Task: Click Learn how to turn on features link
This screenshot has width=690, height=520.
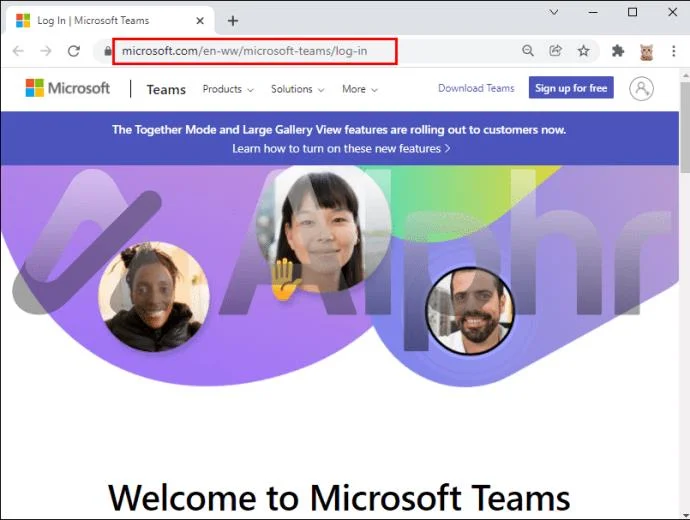Action: tap(341, 149)
